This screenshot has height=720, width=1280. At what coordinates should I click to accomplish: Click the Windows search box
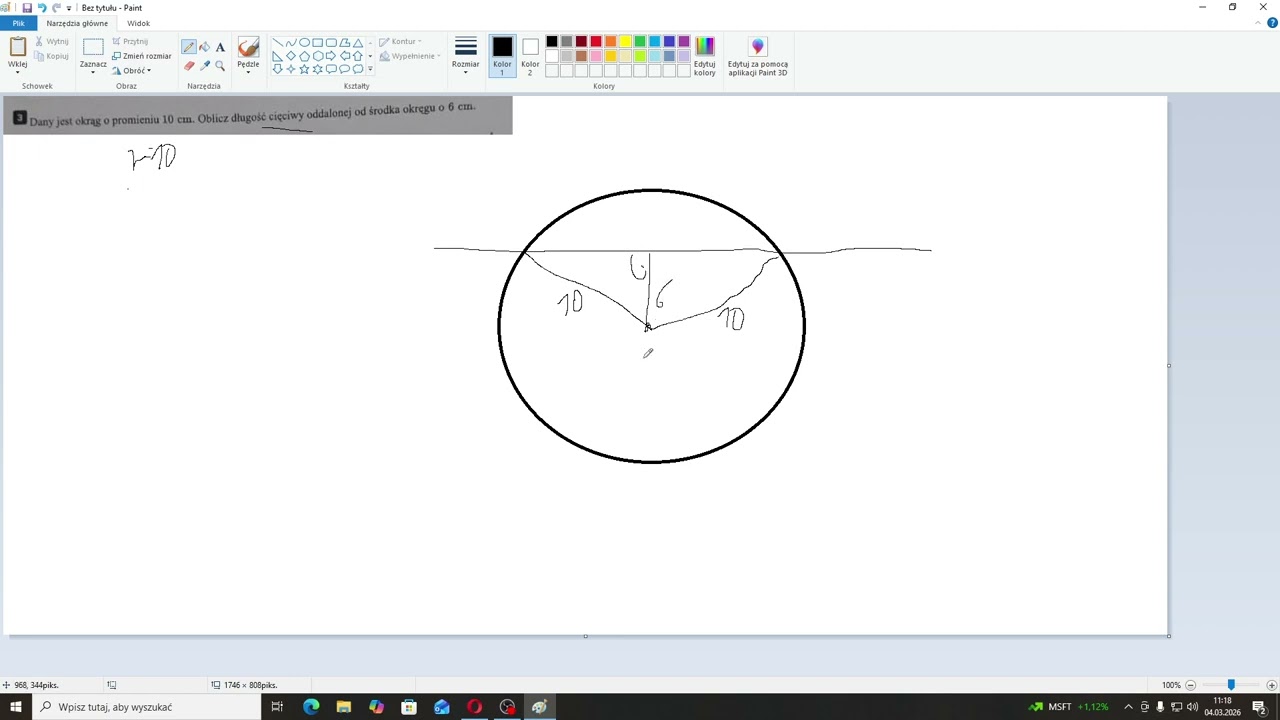[x=147, y=707]
